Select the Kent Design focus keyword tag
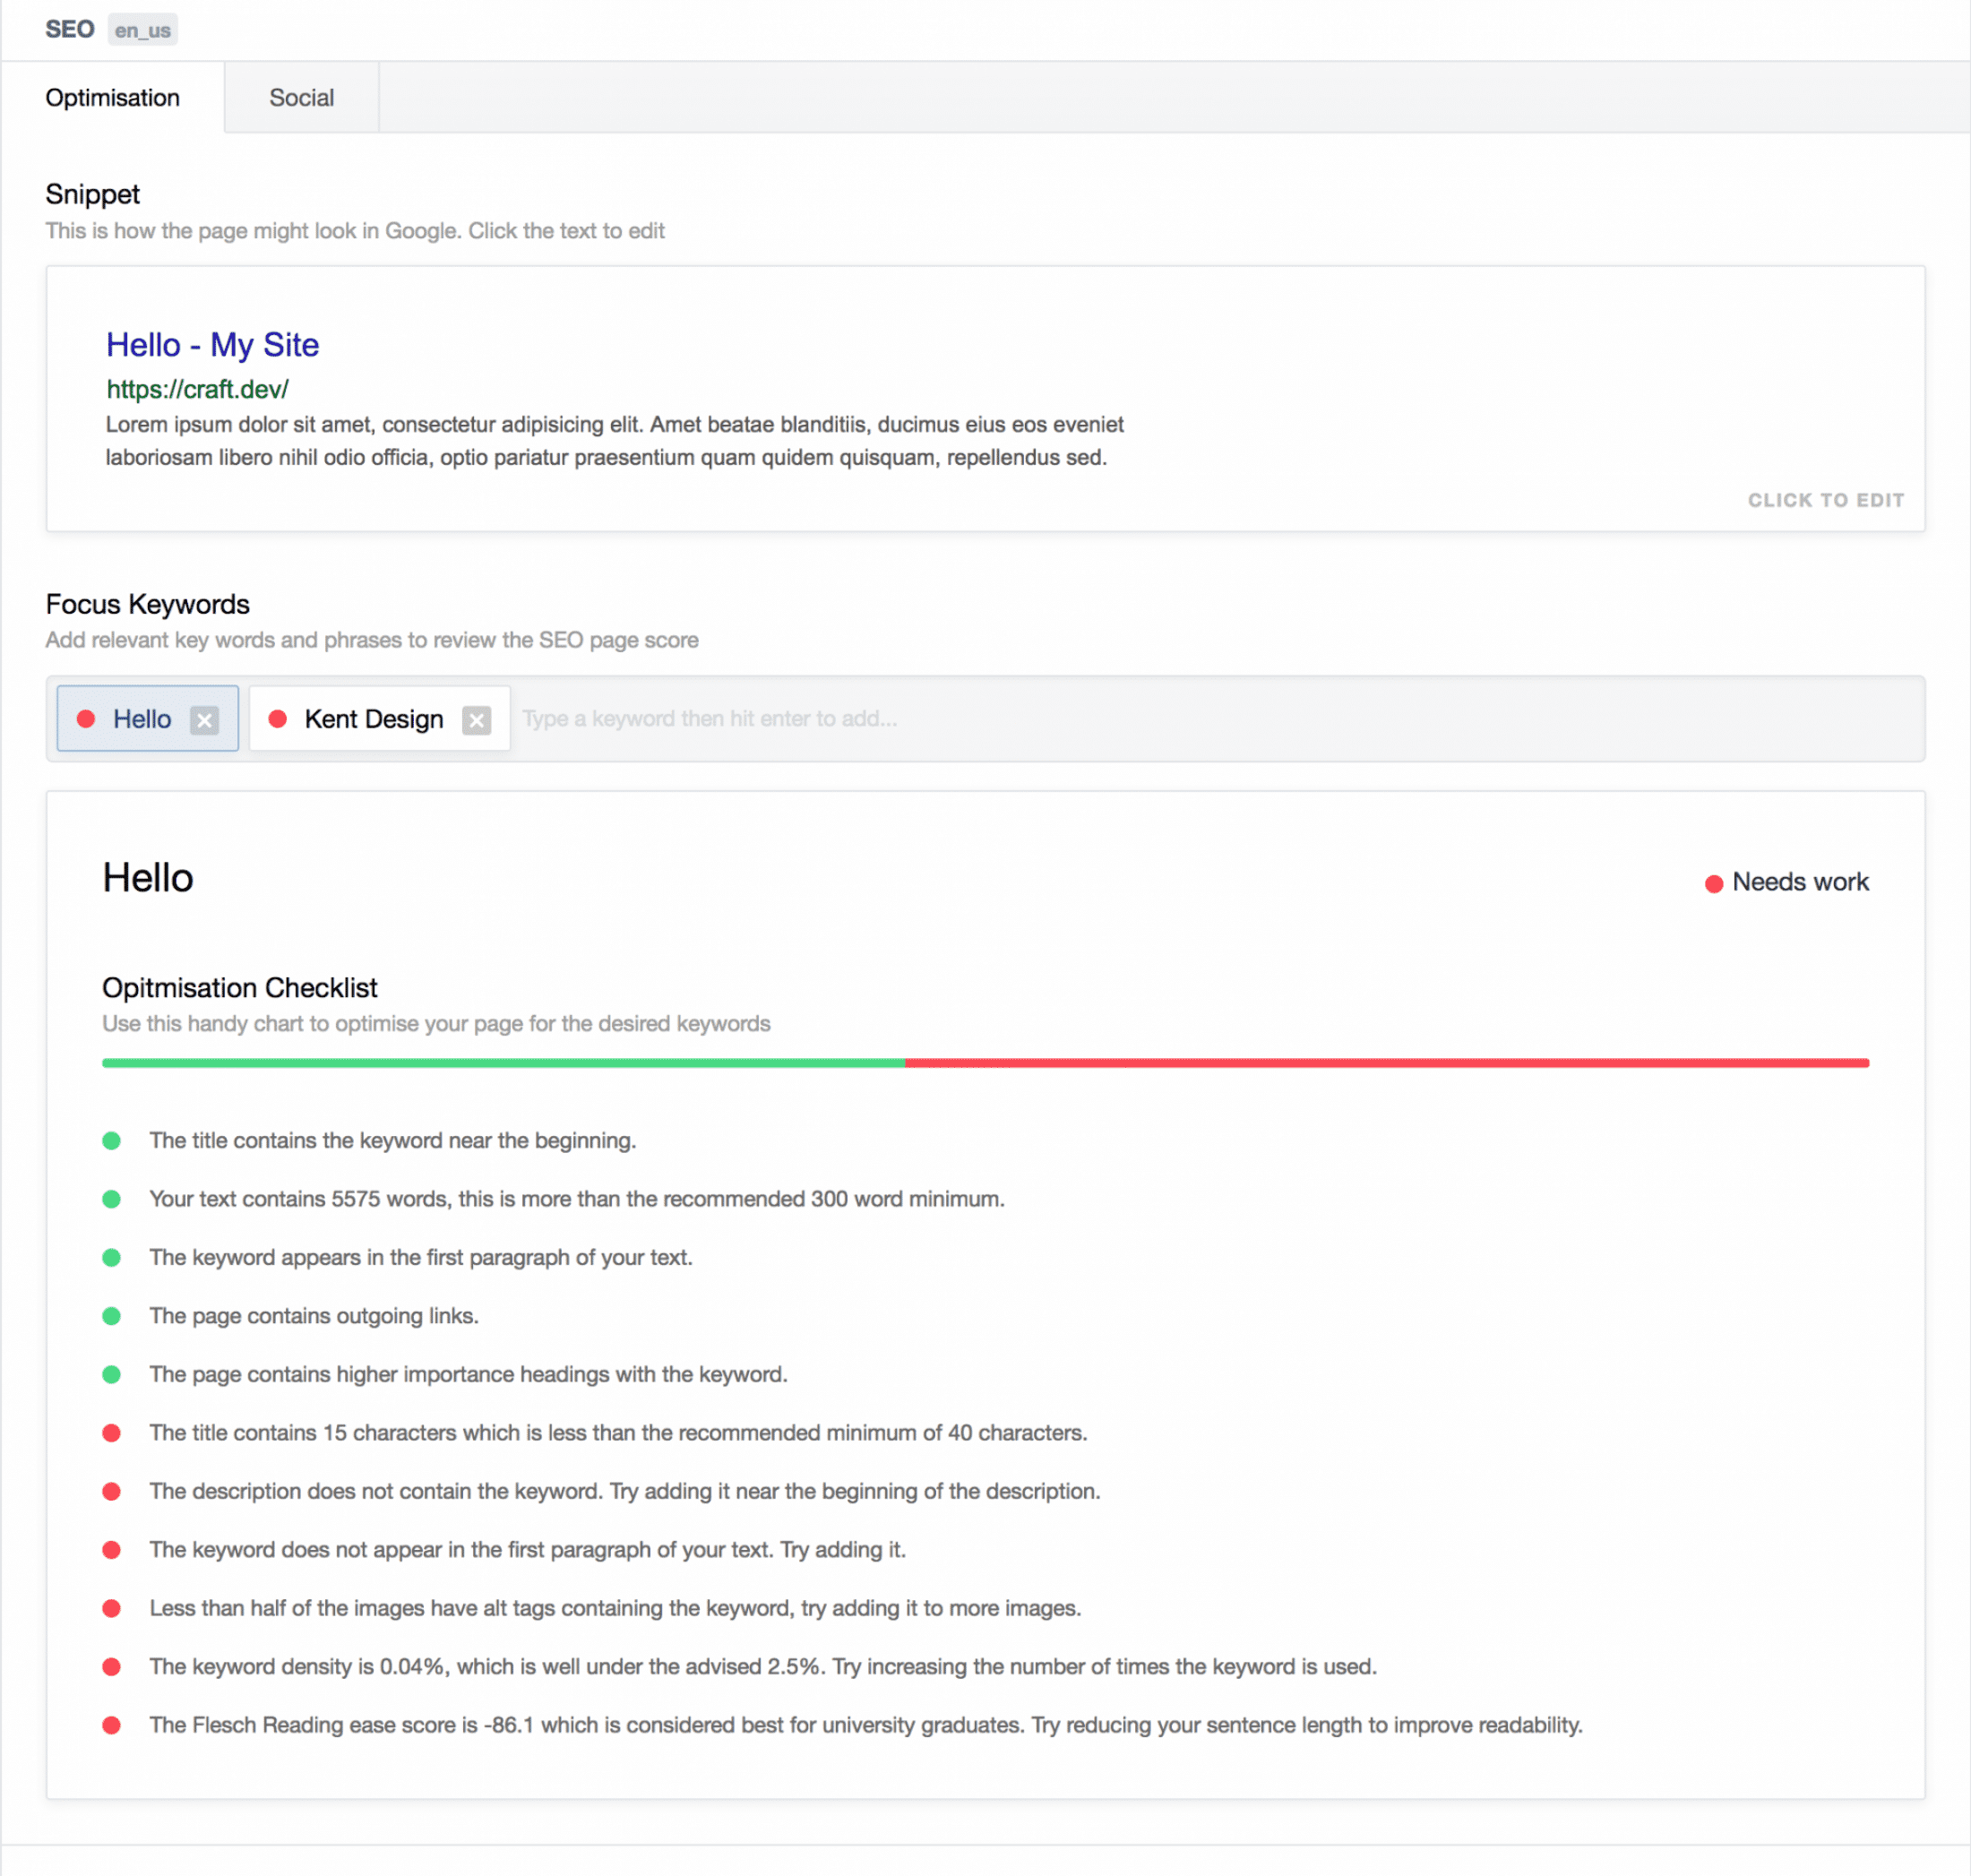Image resolution: width=1971 pixels, height=1876 pixels. (x=379, y=719)
